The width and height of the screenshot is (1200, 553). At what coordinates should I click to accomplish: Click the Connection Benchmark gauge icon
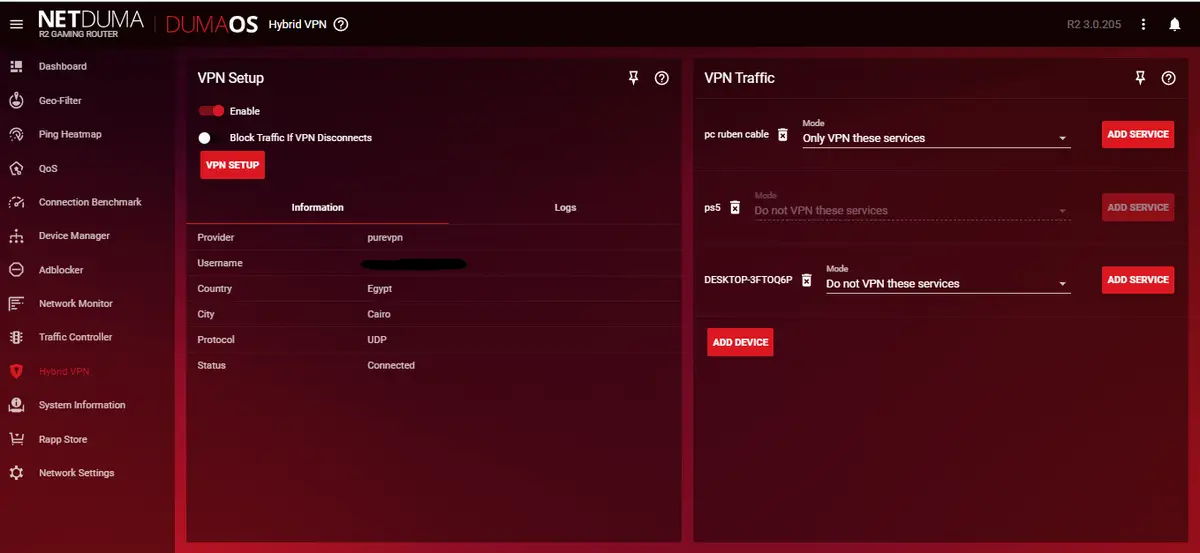pyautogui.click(x=16, y=202)
